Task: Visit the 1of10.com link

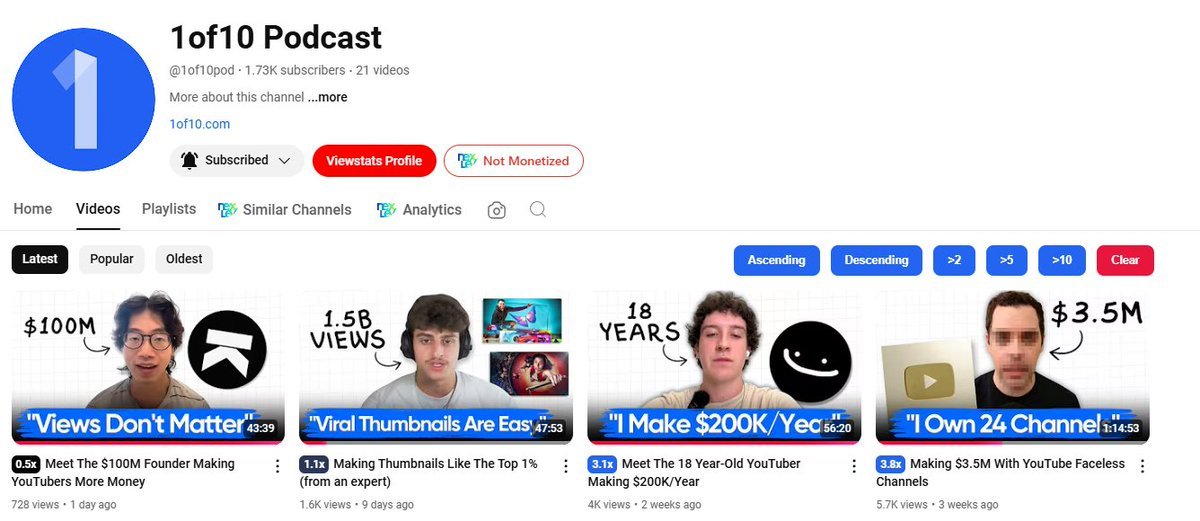Action: [200, 124]
